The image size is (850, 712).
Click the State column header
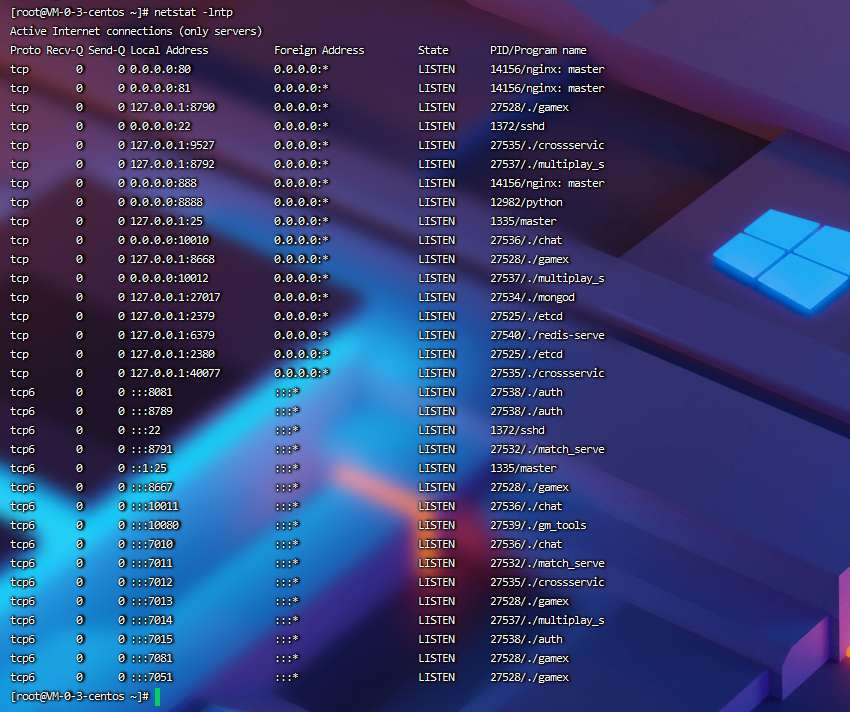(x=433, y=50)
